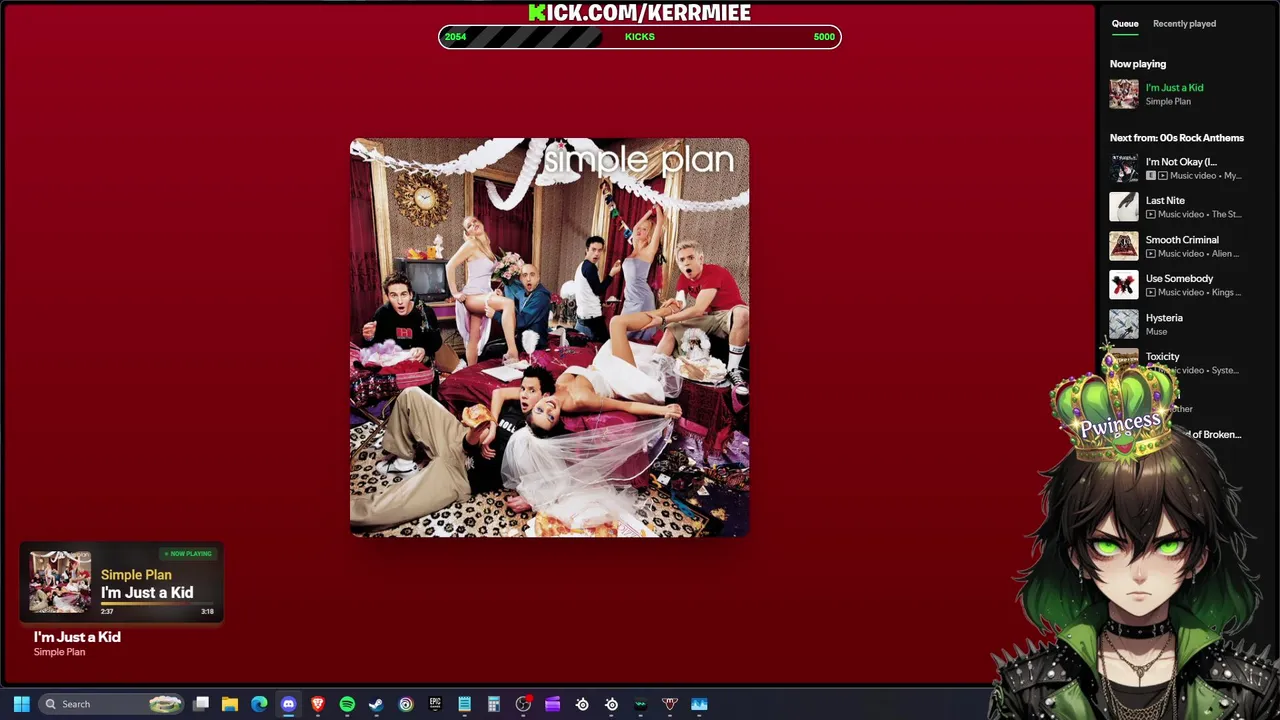Click the KICK.COM/KERRMIEE header text
Screen dimensions: 1280x720
click(640, 12)
